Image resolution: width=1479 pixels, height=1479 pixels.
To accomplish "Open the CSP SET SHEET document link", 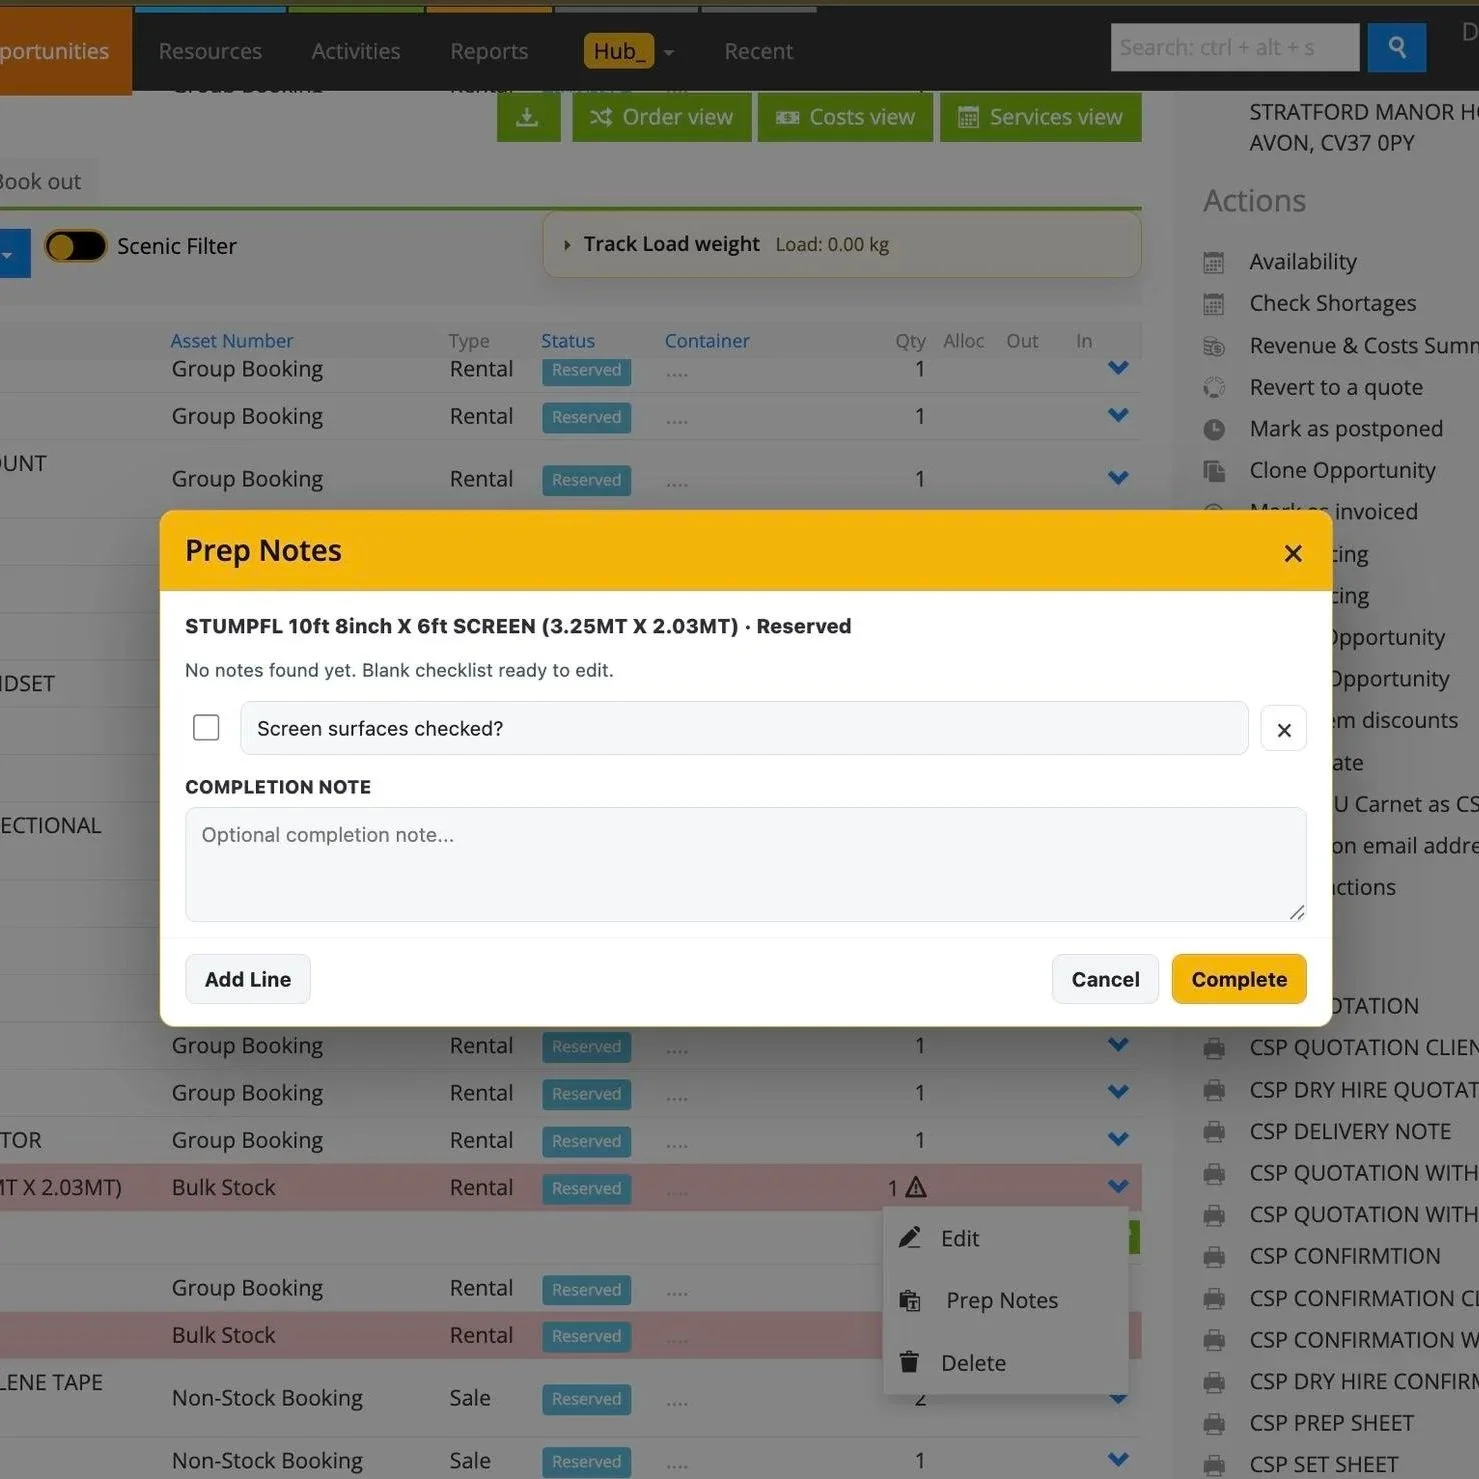I will 1324,1466.
